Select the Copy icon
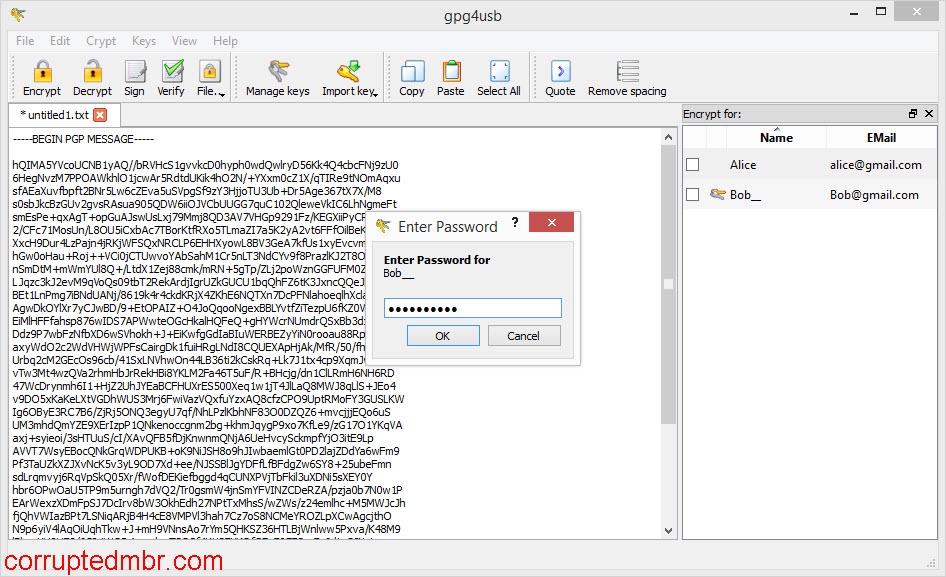The height and width of the screenshot is (577, 946). 411,75
